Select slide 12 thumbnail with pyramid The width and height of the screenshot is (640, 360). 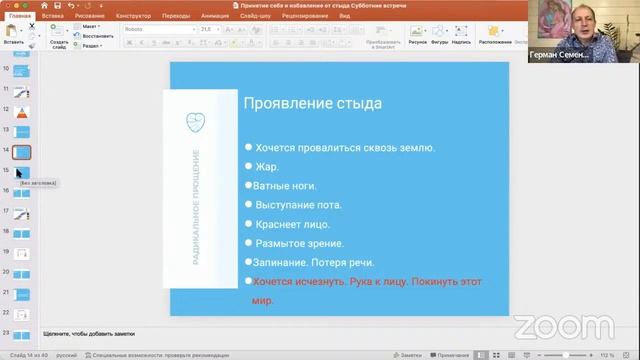click(x=22, y=112)
